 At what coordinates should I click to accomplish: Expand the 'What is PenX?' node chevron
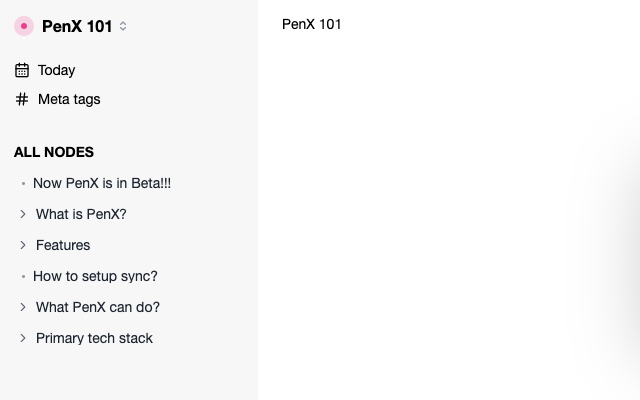23,214
